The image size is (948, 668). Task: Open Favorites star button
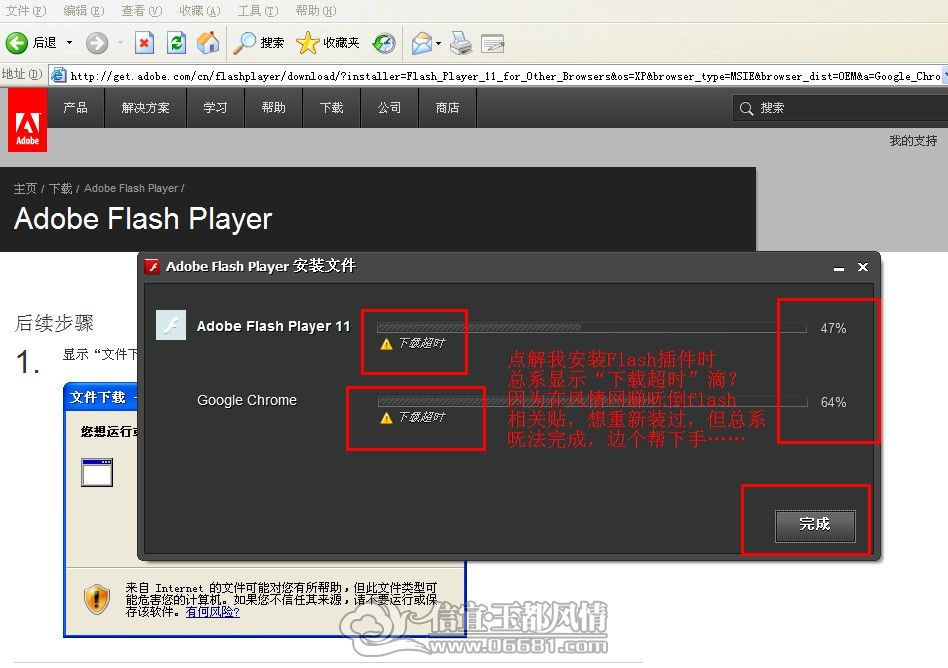(328, 43)
